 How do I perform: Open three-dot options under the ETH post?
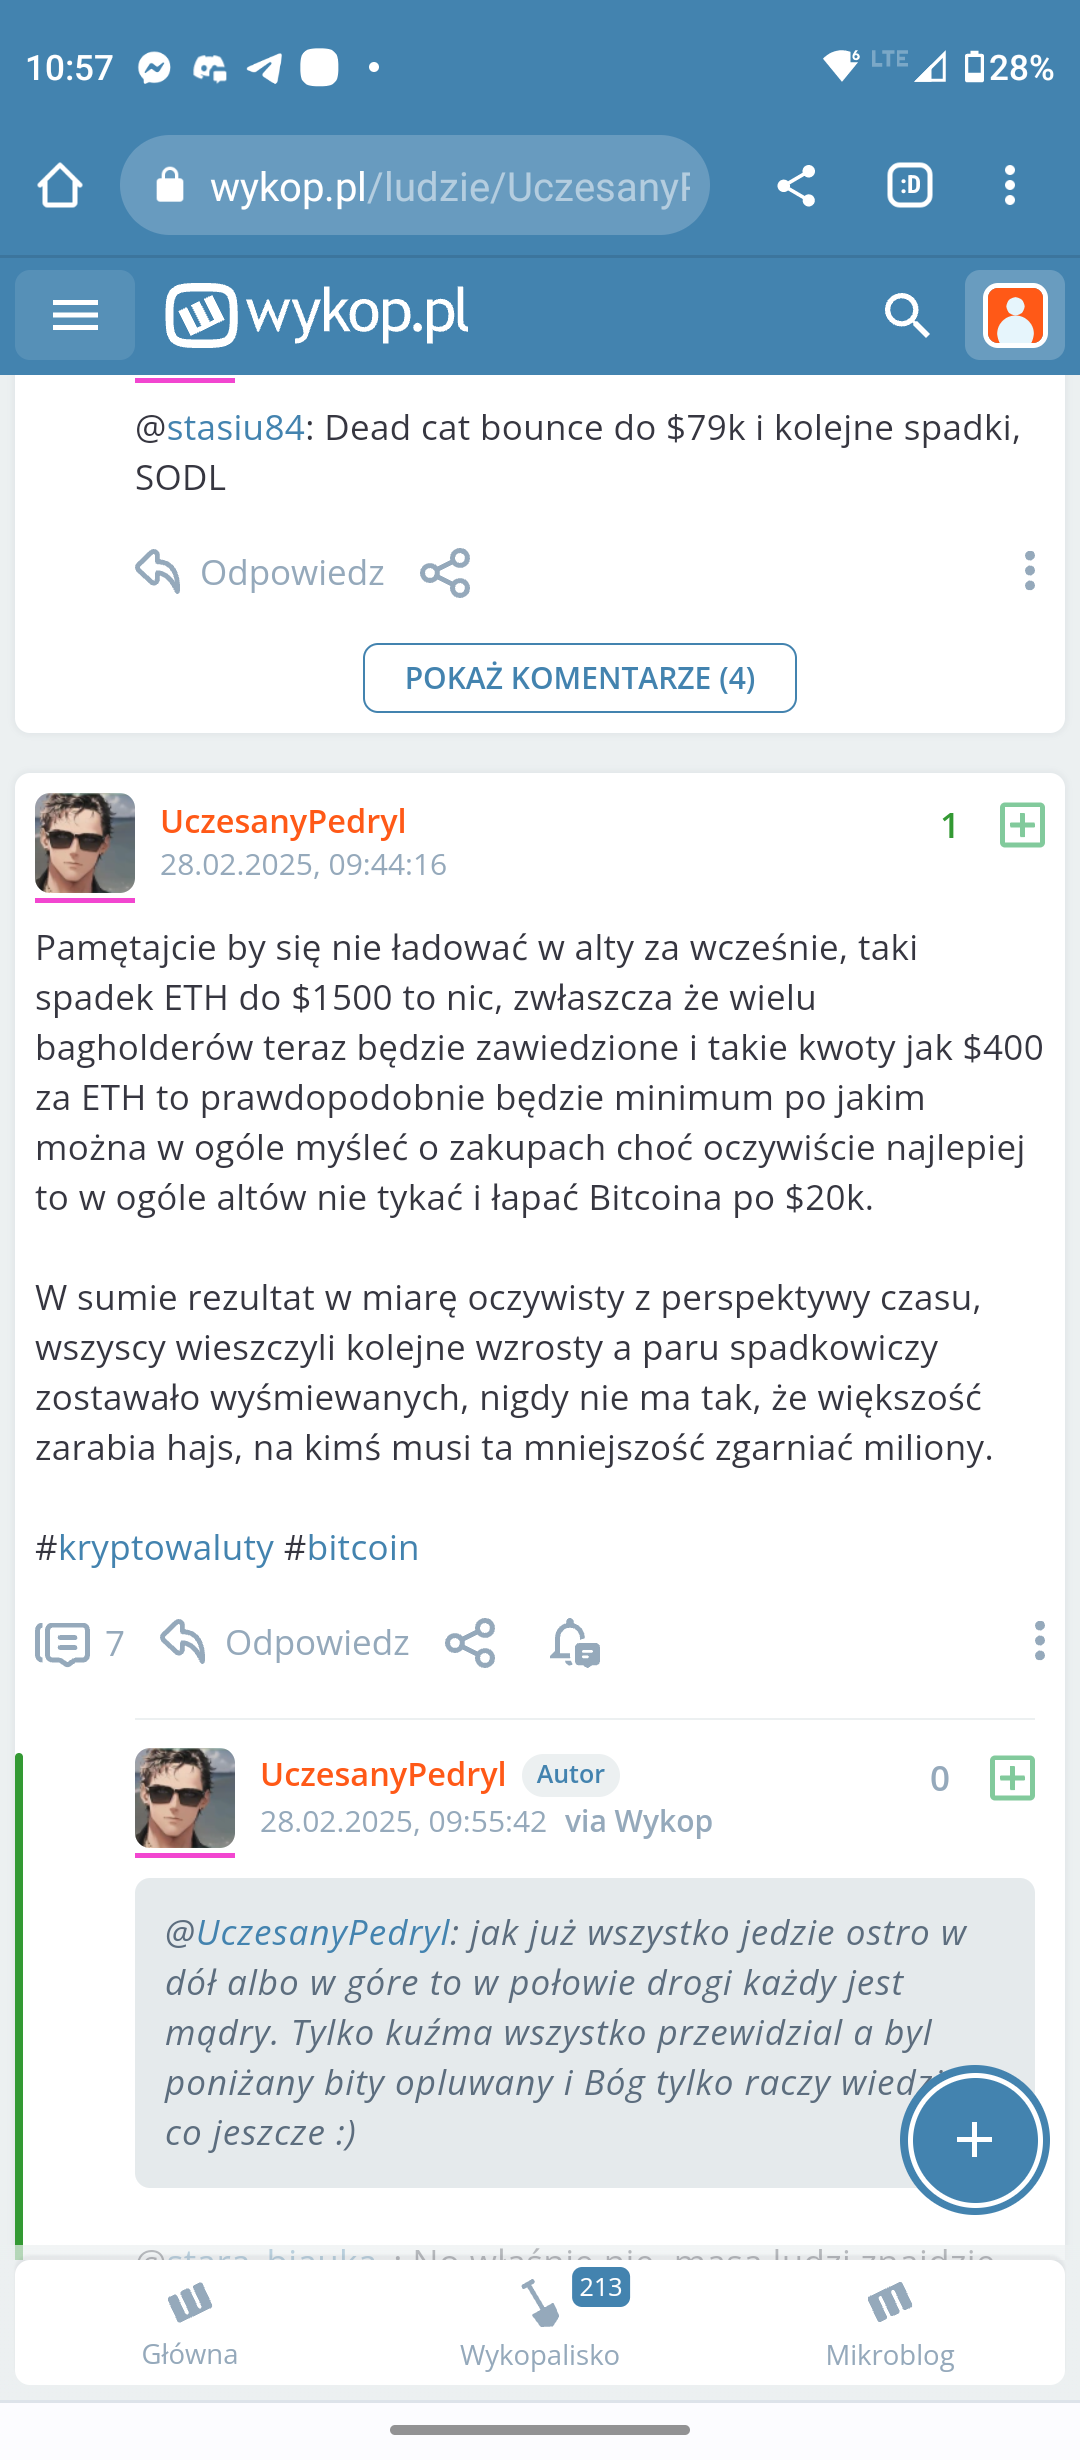pos(1039,1641)
